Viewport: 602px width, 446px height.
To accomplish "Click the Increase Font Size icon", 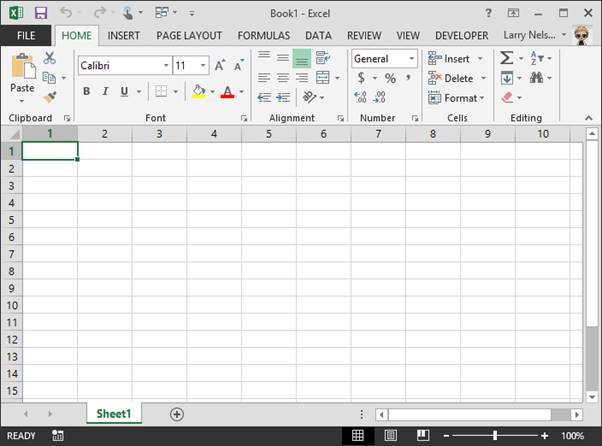I will point(220,65).
